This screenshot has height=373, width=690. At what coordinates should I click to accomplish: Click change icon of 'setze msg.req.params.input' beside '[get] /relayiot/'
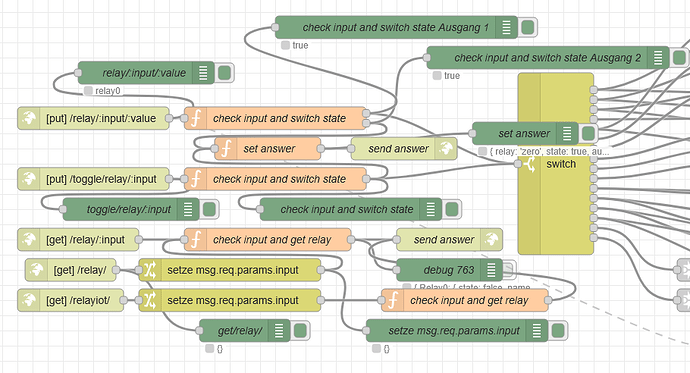pos(150,300)
